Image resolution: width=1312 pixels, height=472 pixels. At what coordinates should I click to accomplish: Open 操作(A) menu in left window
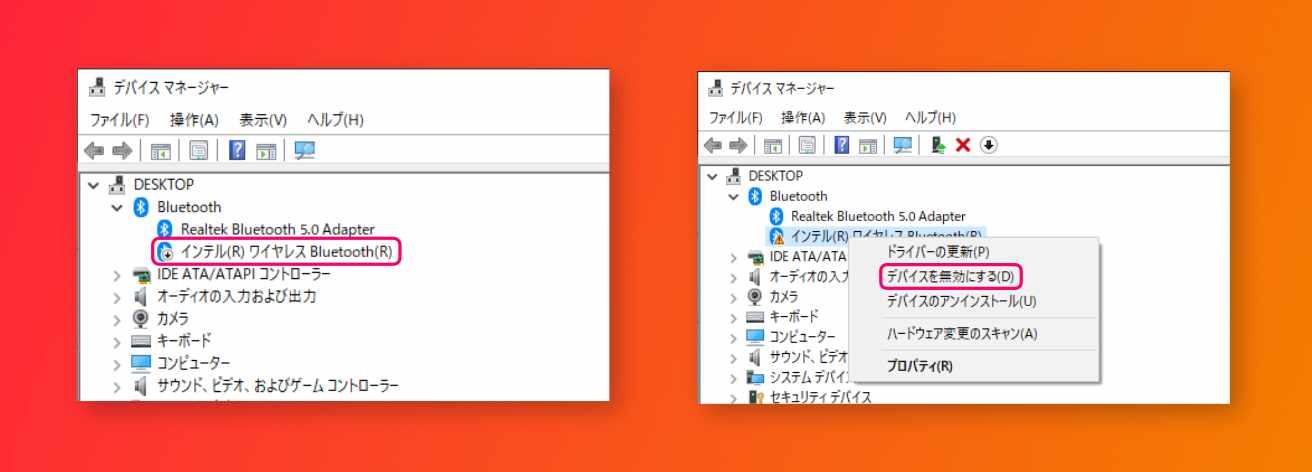(x=193, y=120)
